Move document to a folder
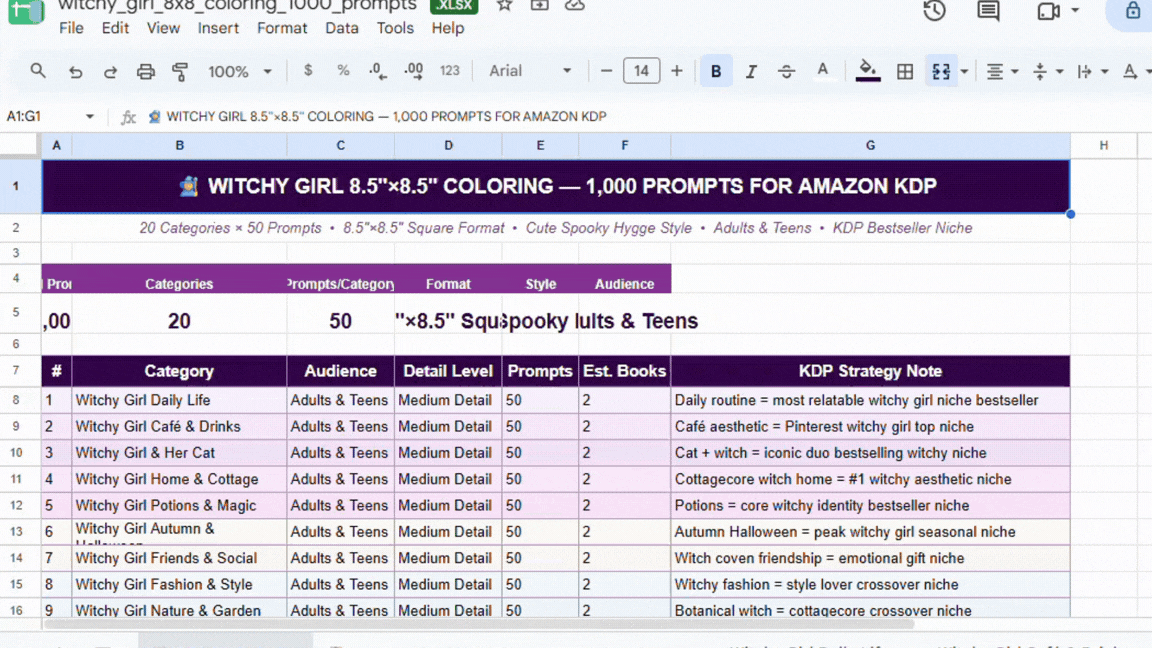 (x=539, y=6)
